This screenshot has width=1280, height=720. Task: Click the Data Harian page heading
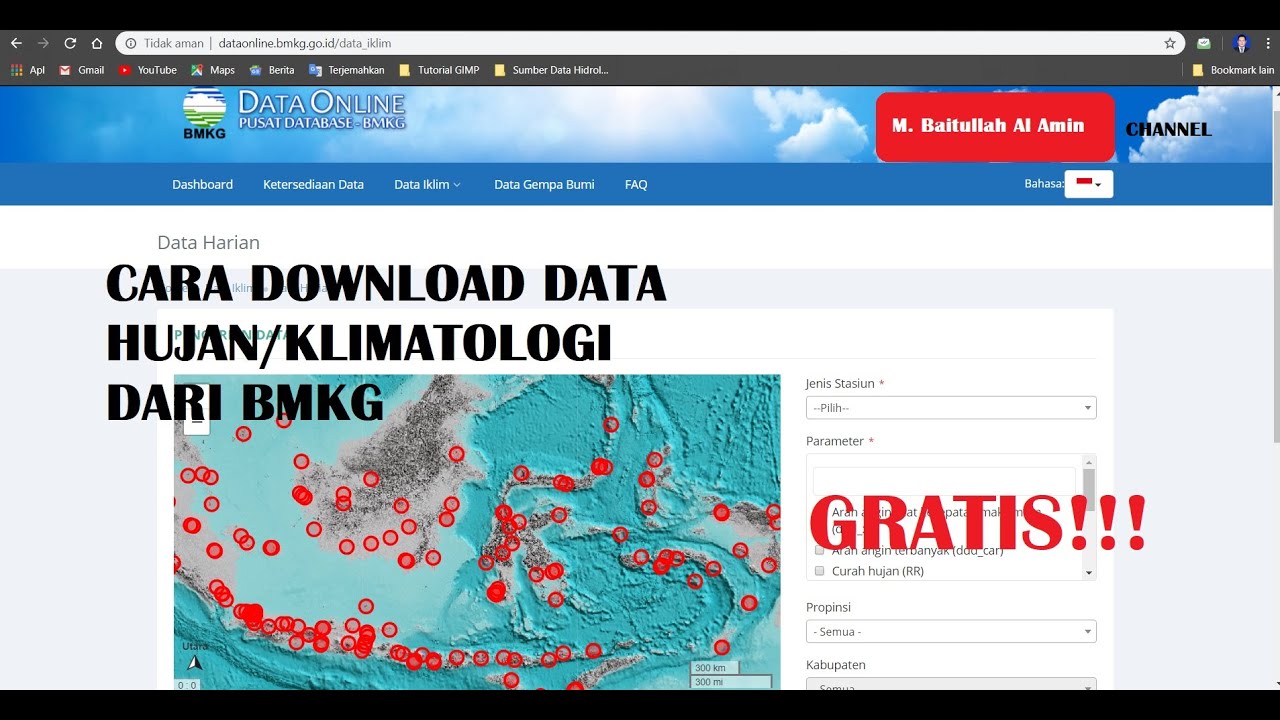[208, 242]
